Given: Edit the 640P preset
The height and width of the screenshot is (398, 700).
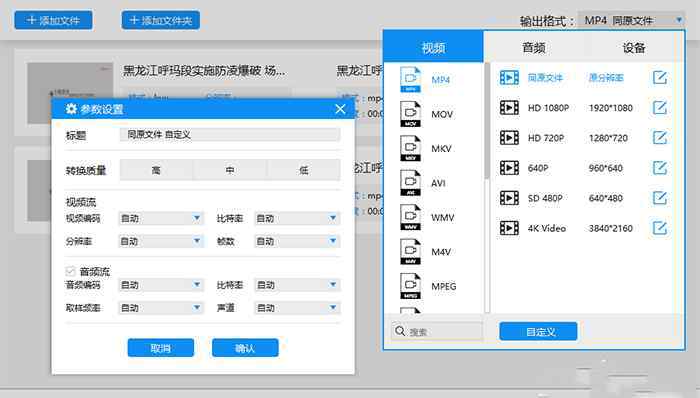Looking at the screenshot, I should click(660, 168).
